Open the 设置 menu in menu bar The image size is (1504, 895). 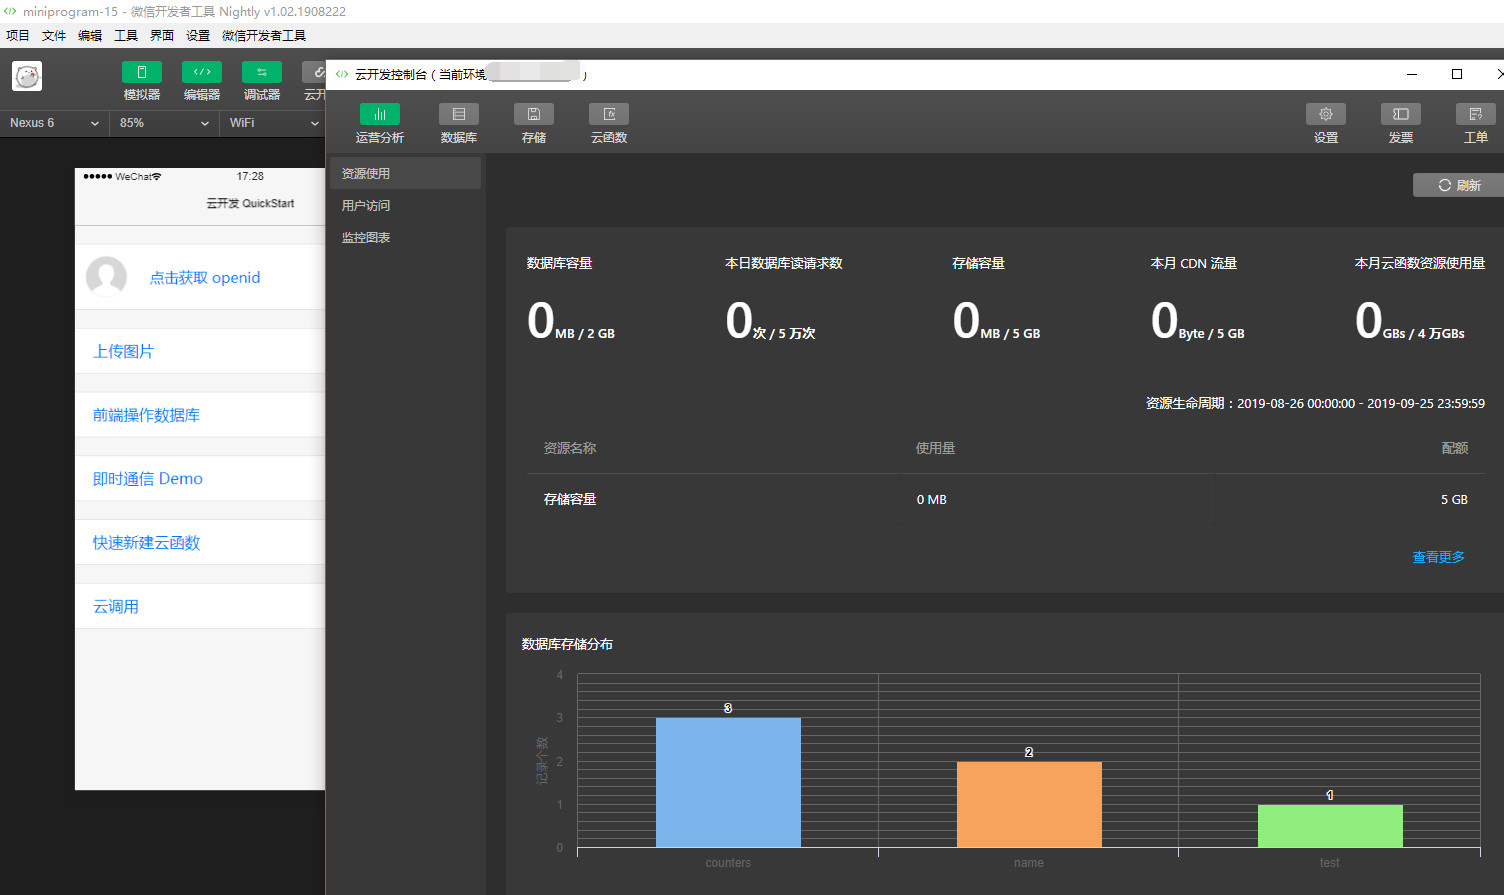pyautogui.click(x=198, y=35)
